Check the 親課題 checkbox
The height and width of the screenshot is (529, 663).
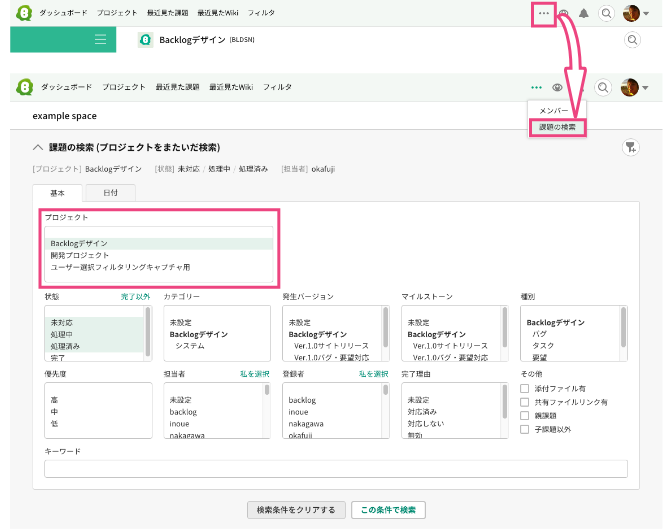(524, 415)
